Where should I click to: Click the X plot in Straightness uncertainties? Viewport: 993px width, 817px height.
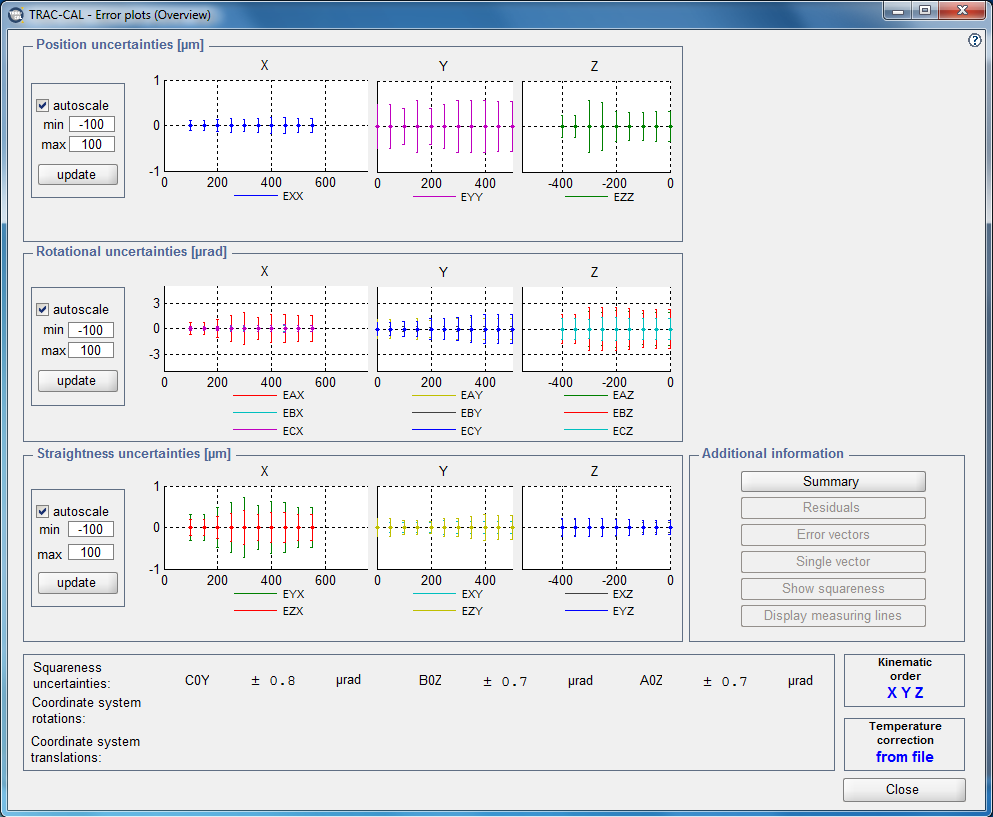(266, 528)
